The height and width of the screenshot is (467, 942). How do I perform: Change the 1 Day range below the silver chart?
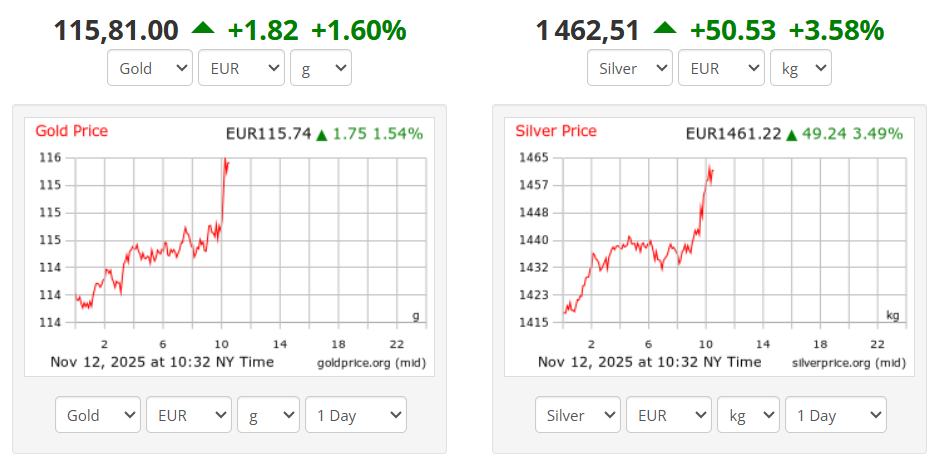pos(835,415)
